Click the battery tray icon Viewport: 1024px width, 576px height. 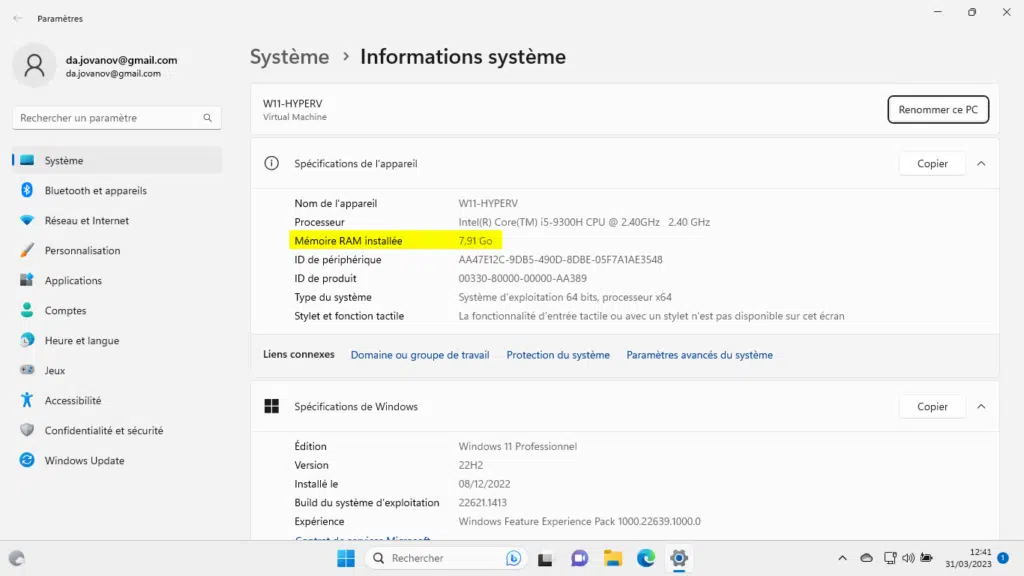[927, 558]
